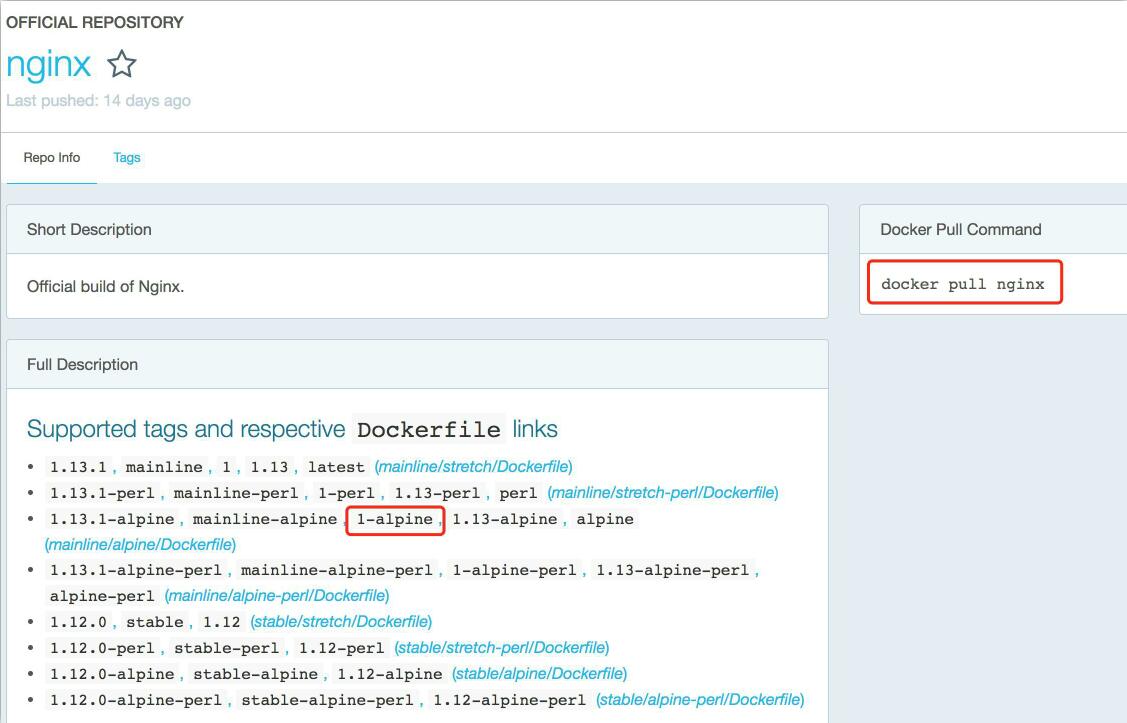The image size is (1127, 723).
Task: Click the 1-alpine tag text
Action: [x=395, y=519]
